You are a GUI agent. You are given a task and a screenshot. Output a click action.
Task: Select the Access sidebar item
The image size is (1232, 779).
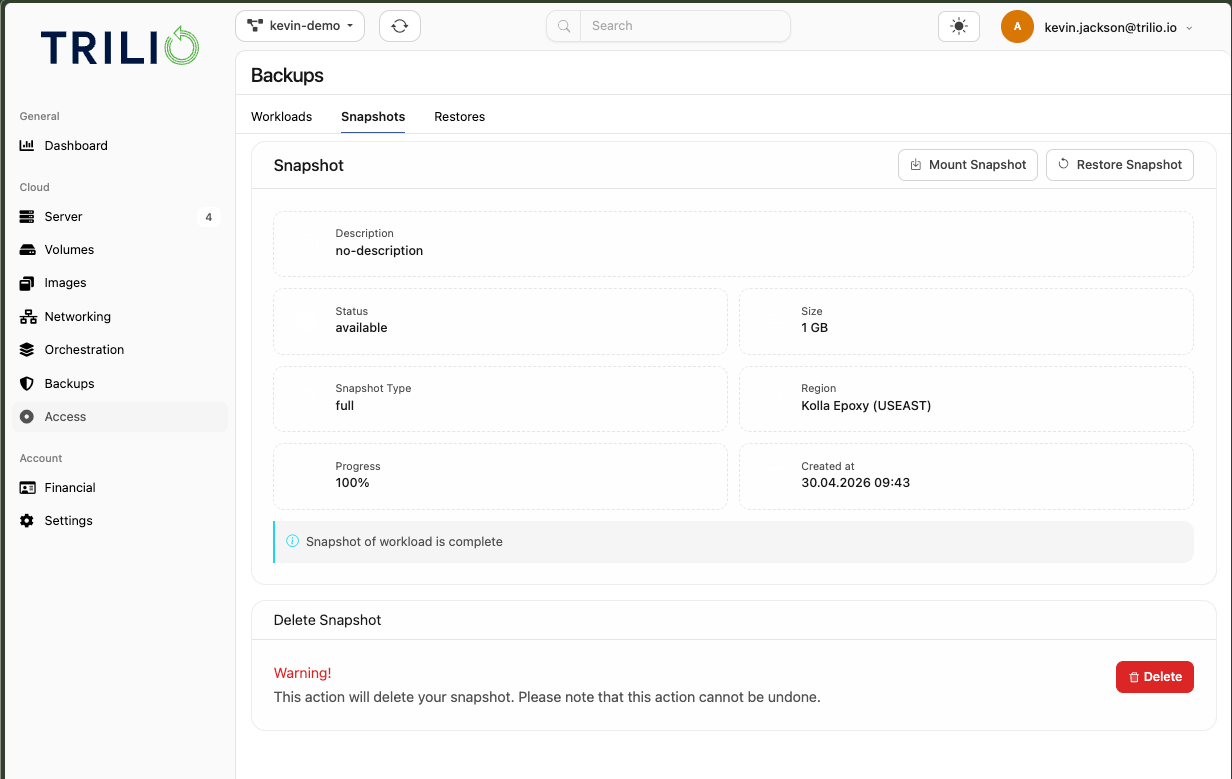(x=120, y=417)
